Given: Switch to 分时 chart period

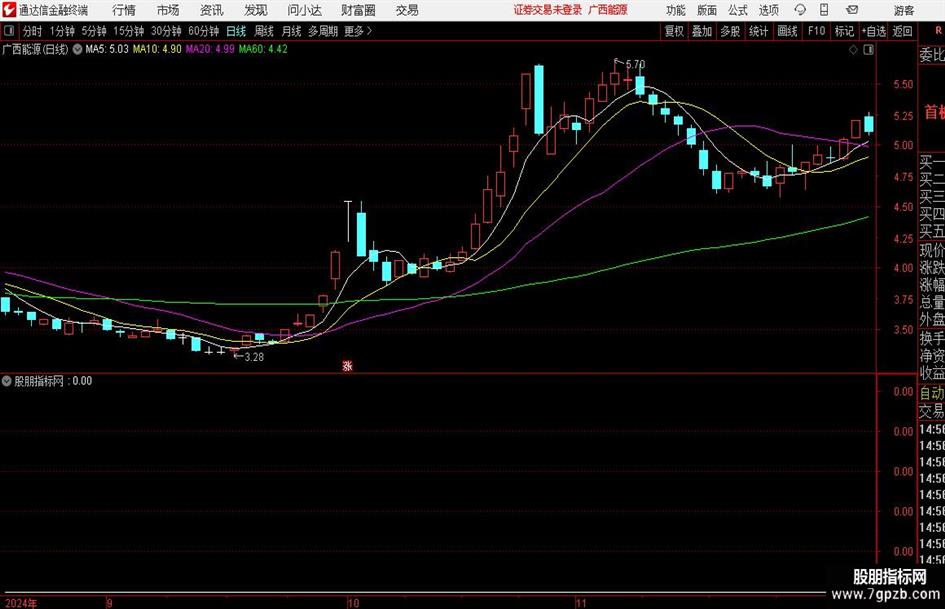Looking at the screenshot, I should click(33, 31).
